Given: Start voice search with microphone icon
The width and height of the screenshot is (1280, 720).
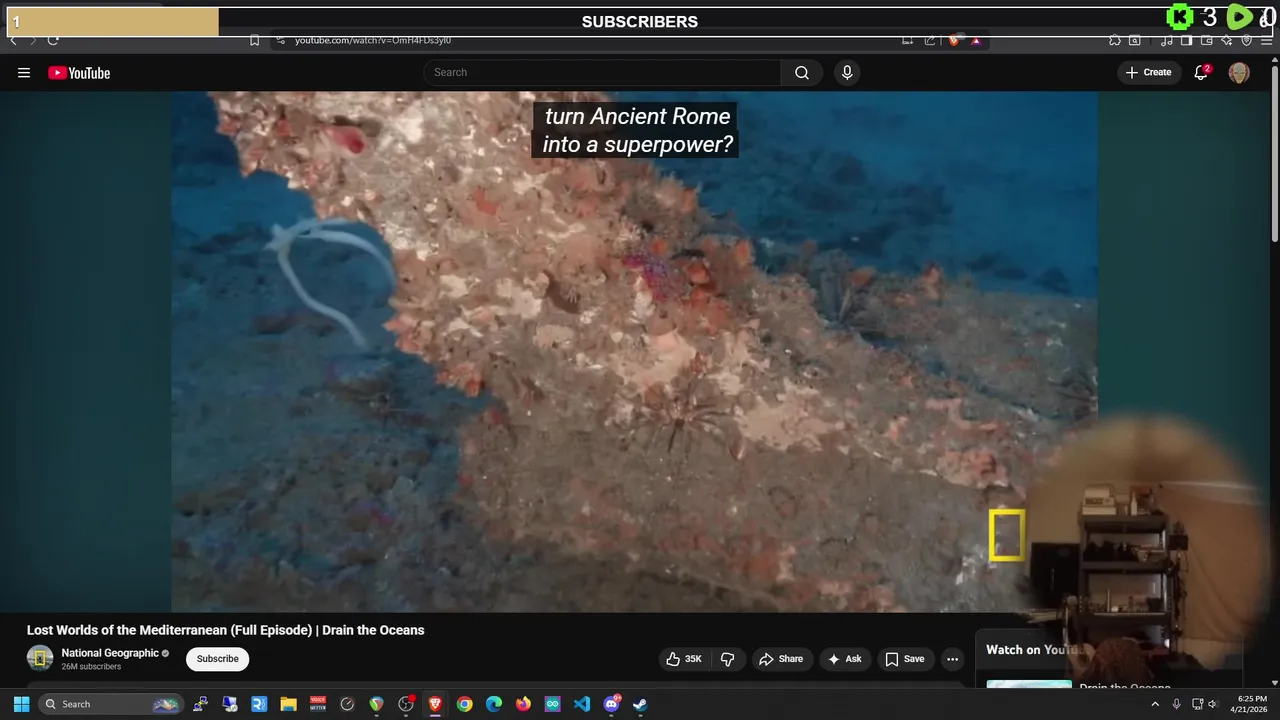Looking at the screenshot, I should (847, 72).
